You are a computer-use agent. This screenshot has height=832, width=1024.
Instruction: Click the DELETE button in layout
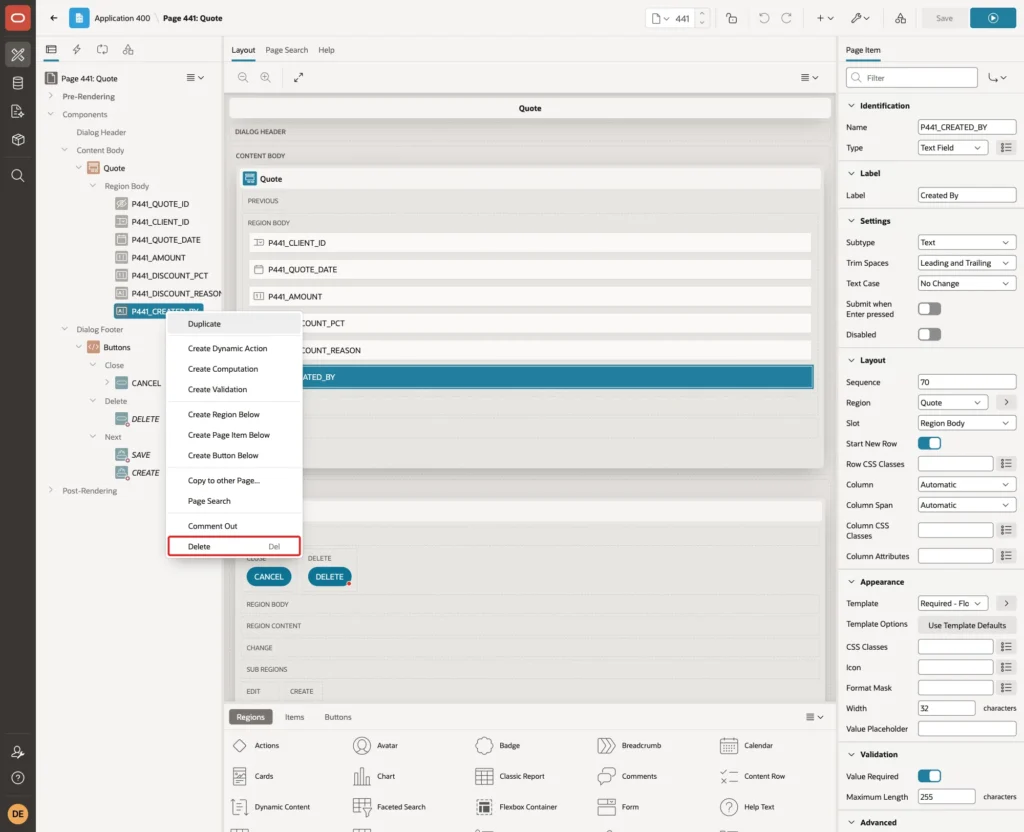click(329, 577)
